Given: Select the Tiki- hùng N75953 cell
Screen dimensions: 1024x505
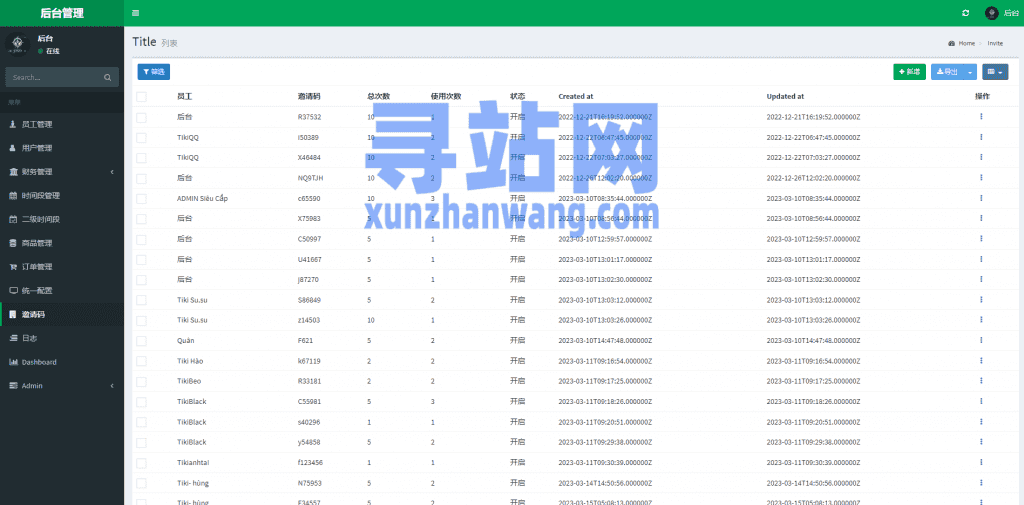Looking at the screenshot, I should coord(193,483).
